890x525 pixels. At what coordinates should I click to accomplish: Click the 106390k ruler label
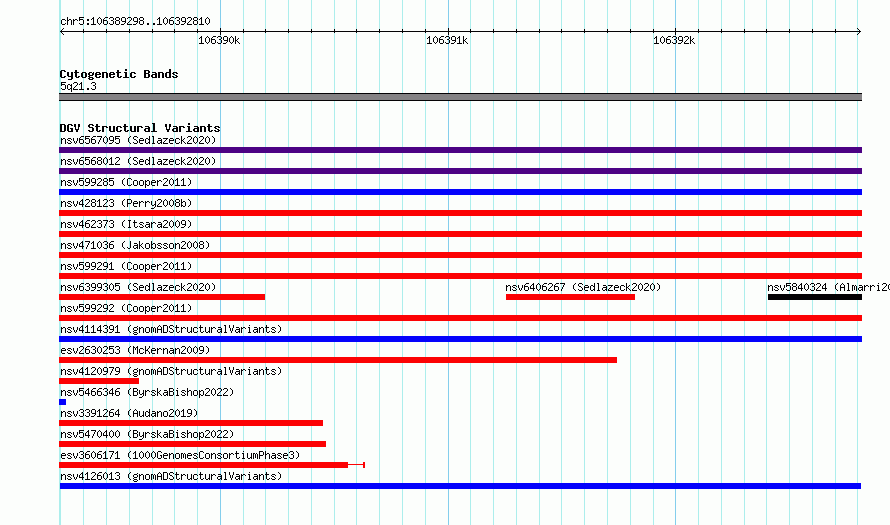click(219, 40)
